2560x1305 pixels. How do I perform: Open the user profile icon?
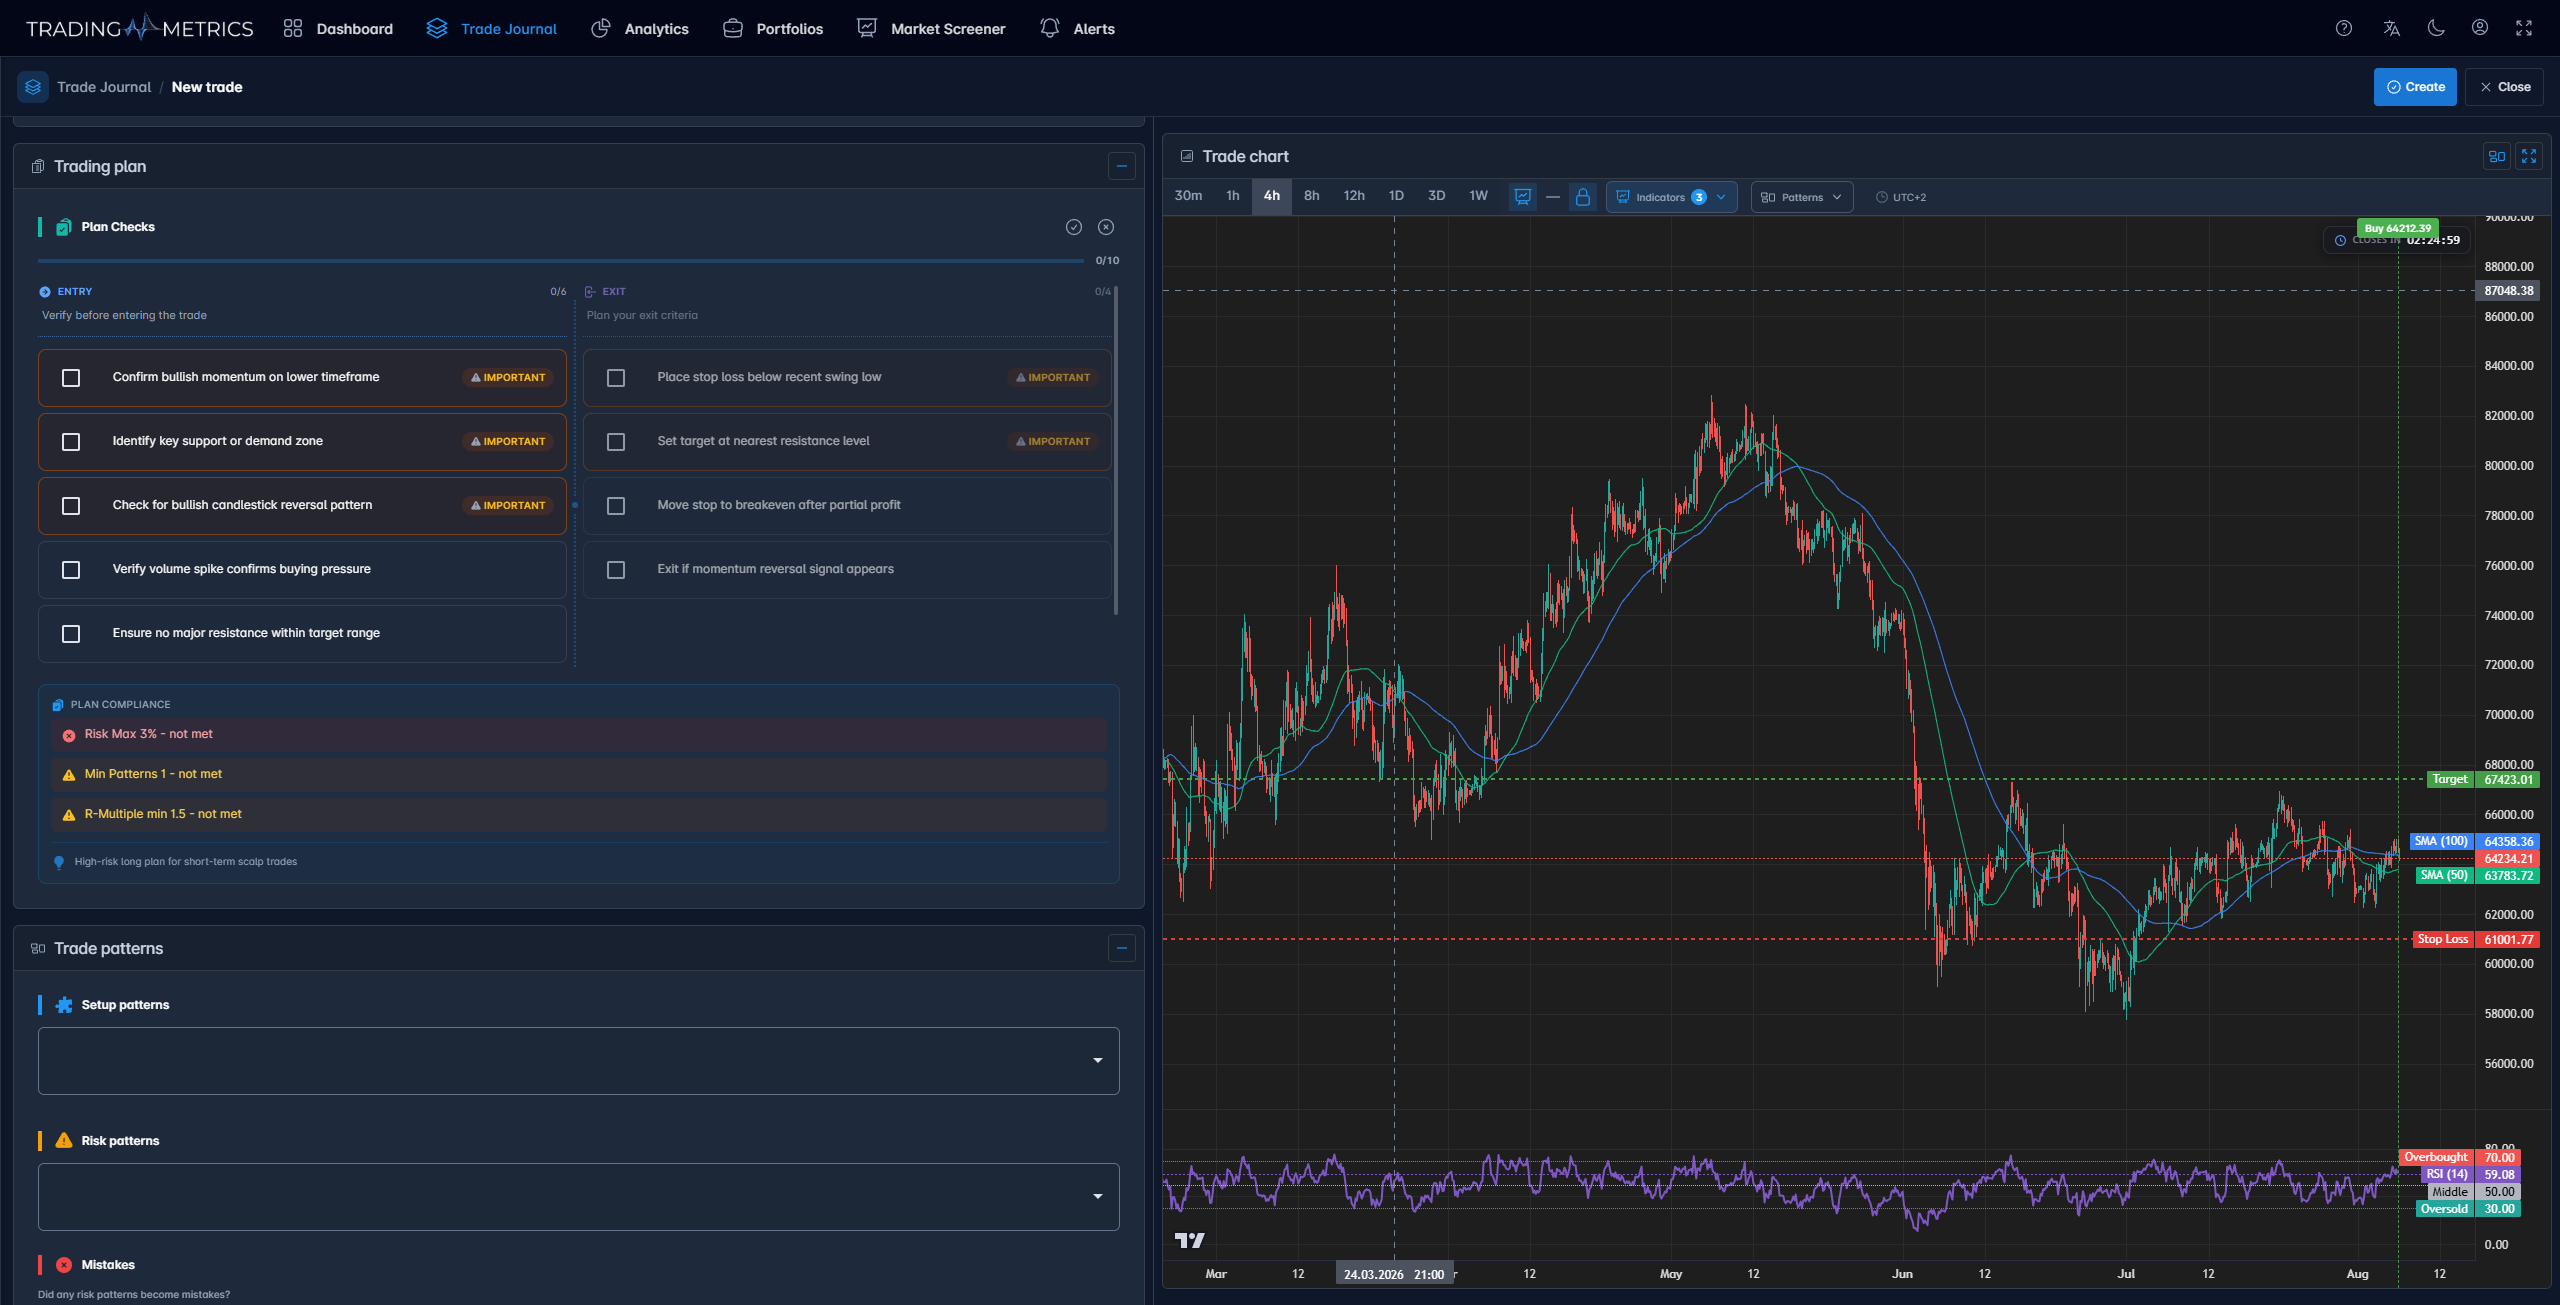coord(2480,28)
